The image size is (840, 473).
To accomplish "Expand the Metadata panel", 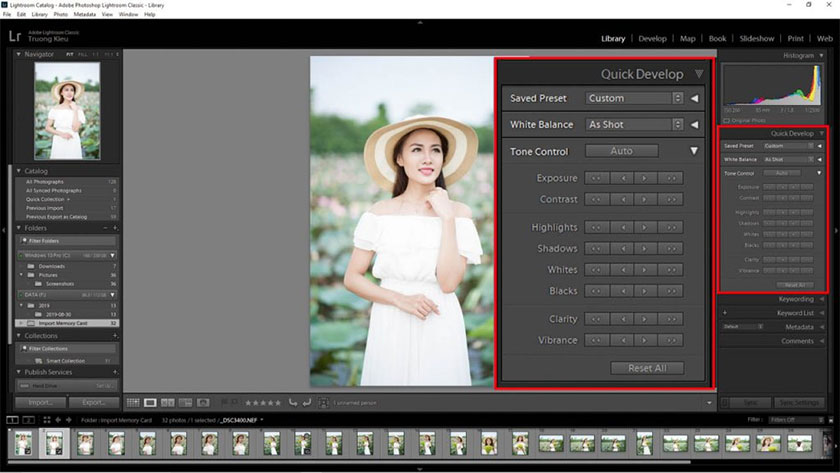I will [822, 327].
